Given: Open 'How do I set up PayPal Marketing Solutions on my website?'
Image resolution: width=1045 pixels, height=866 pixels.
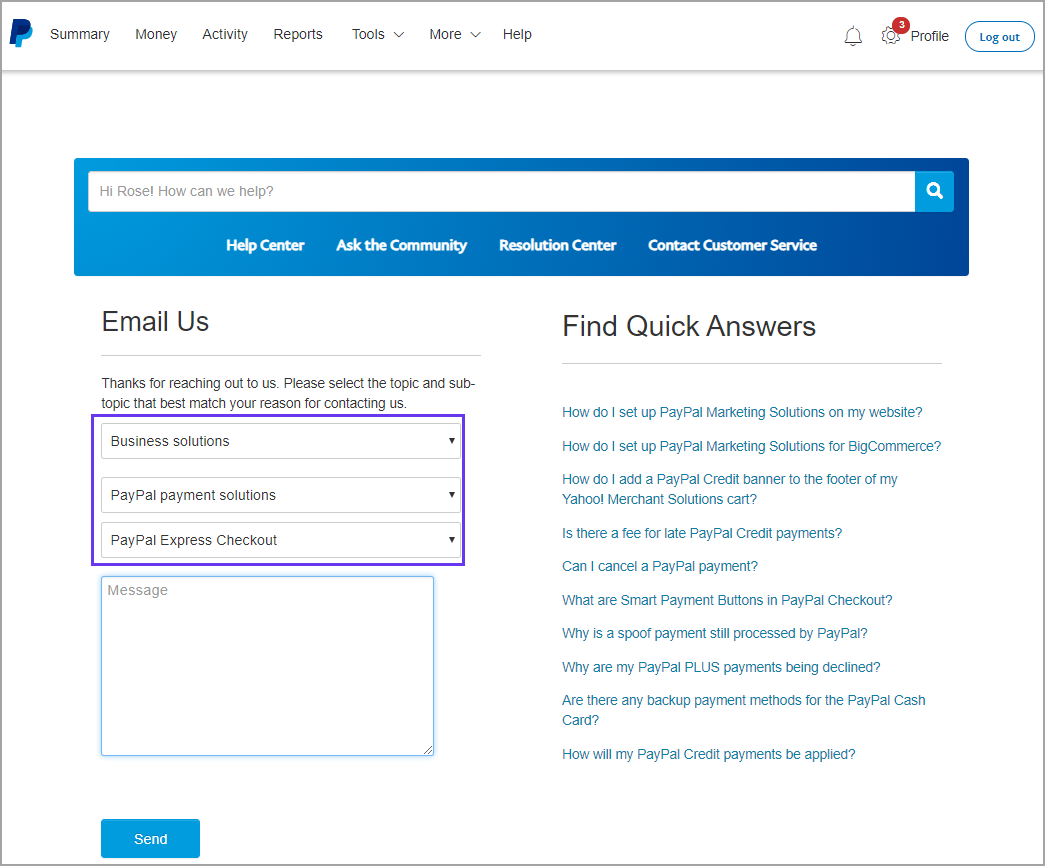Looking at the screenshot, I should pyautogui.click(x=742, y=412).
